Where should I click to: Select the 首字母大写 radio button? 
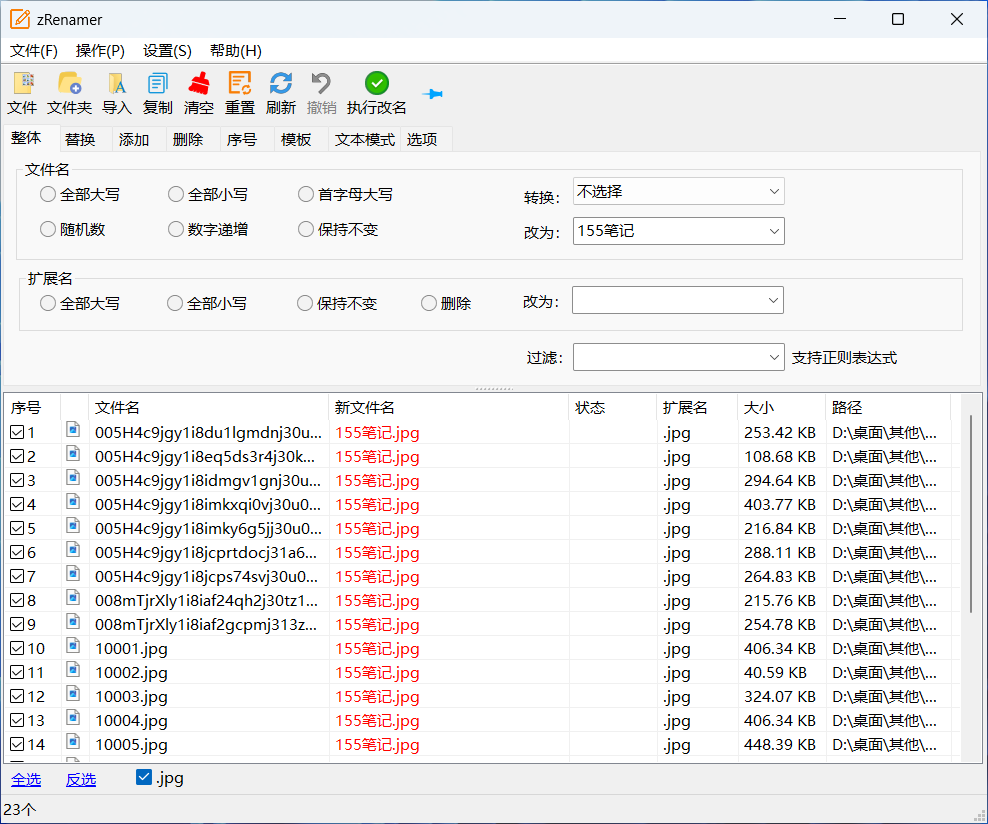[306, 195]
